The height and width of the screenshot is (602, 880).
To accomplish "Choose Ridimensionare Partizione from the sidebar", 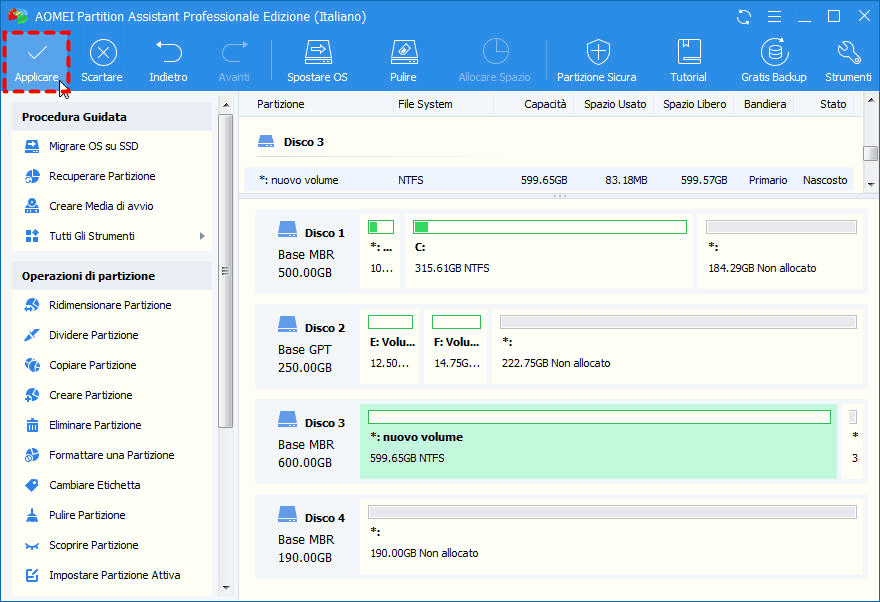I will click(110, 305).
